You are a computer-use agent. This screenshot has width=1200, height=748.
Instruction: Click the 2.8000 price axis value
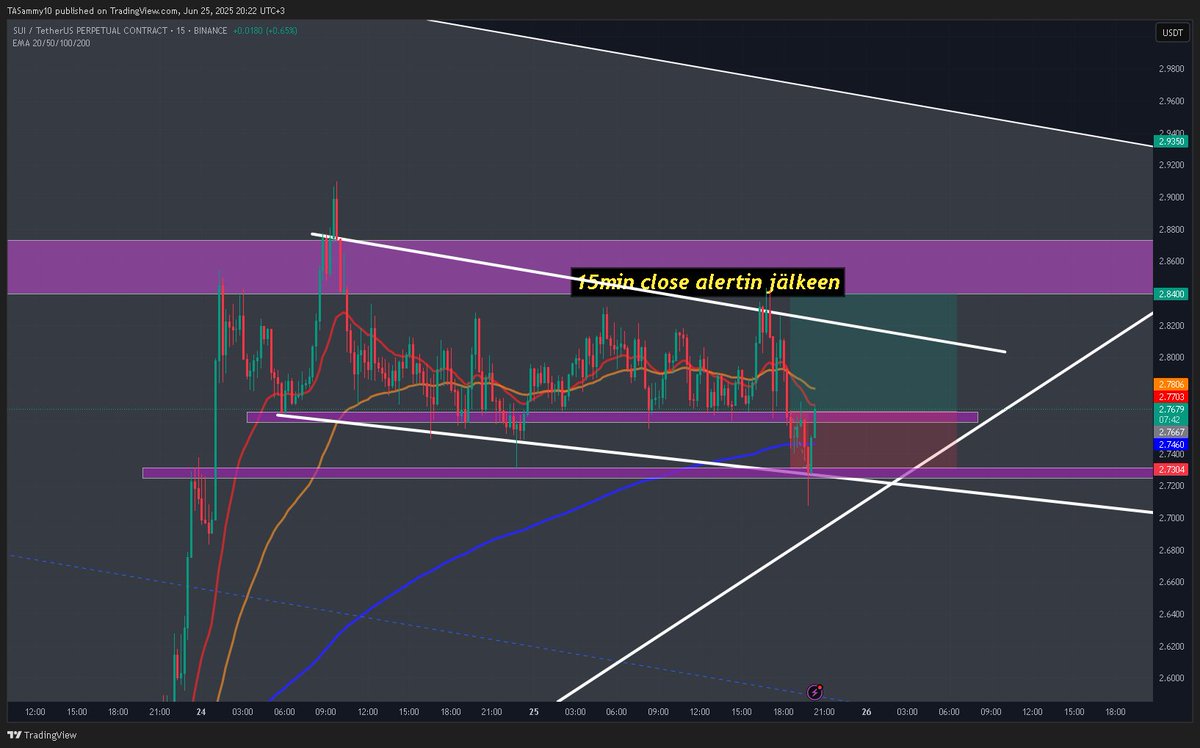click(1172, 357)
